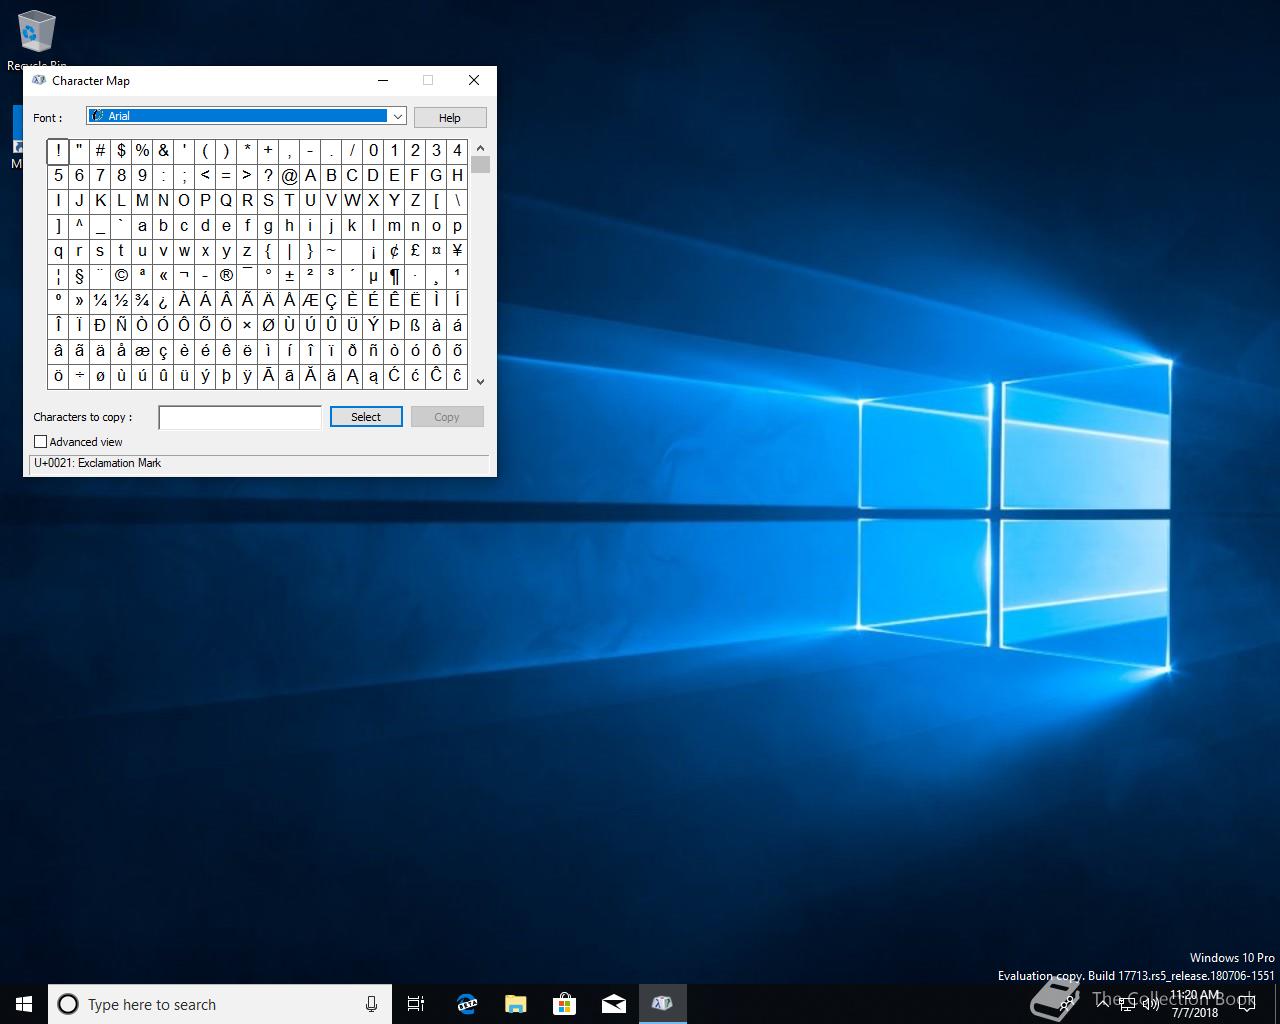
Task: Launch the Mail app from taskbar
Action: click(613, 1004)
